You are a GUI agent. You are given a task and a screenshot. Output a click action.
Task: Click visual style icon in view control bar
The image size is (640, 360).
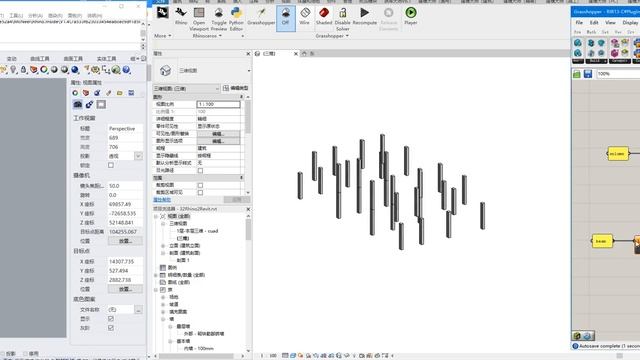(293, 356)
